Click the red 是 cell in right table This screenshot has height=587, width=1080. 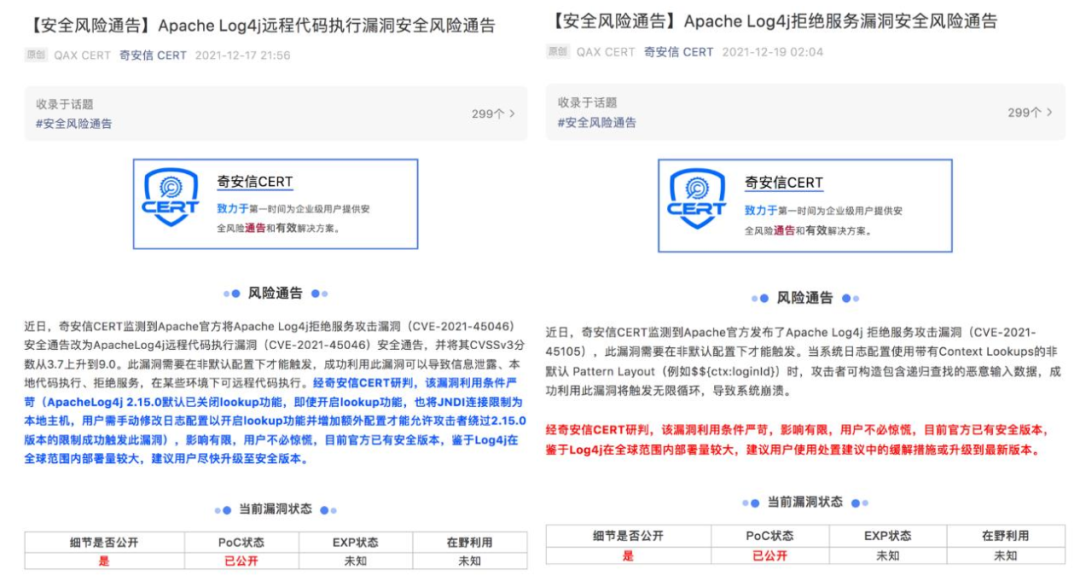[x=628, y=555]
